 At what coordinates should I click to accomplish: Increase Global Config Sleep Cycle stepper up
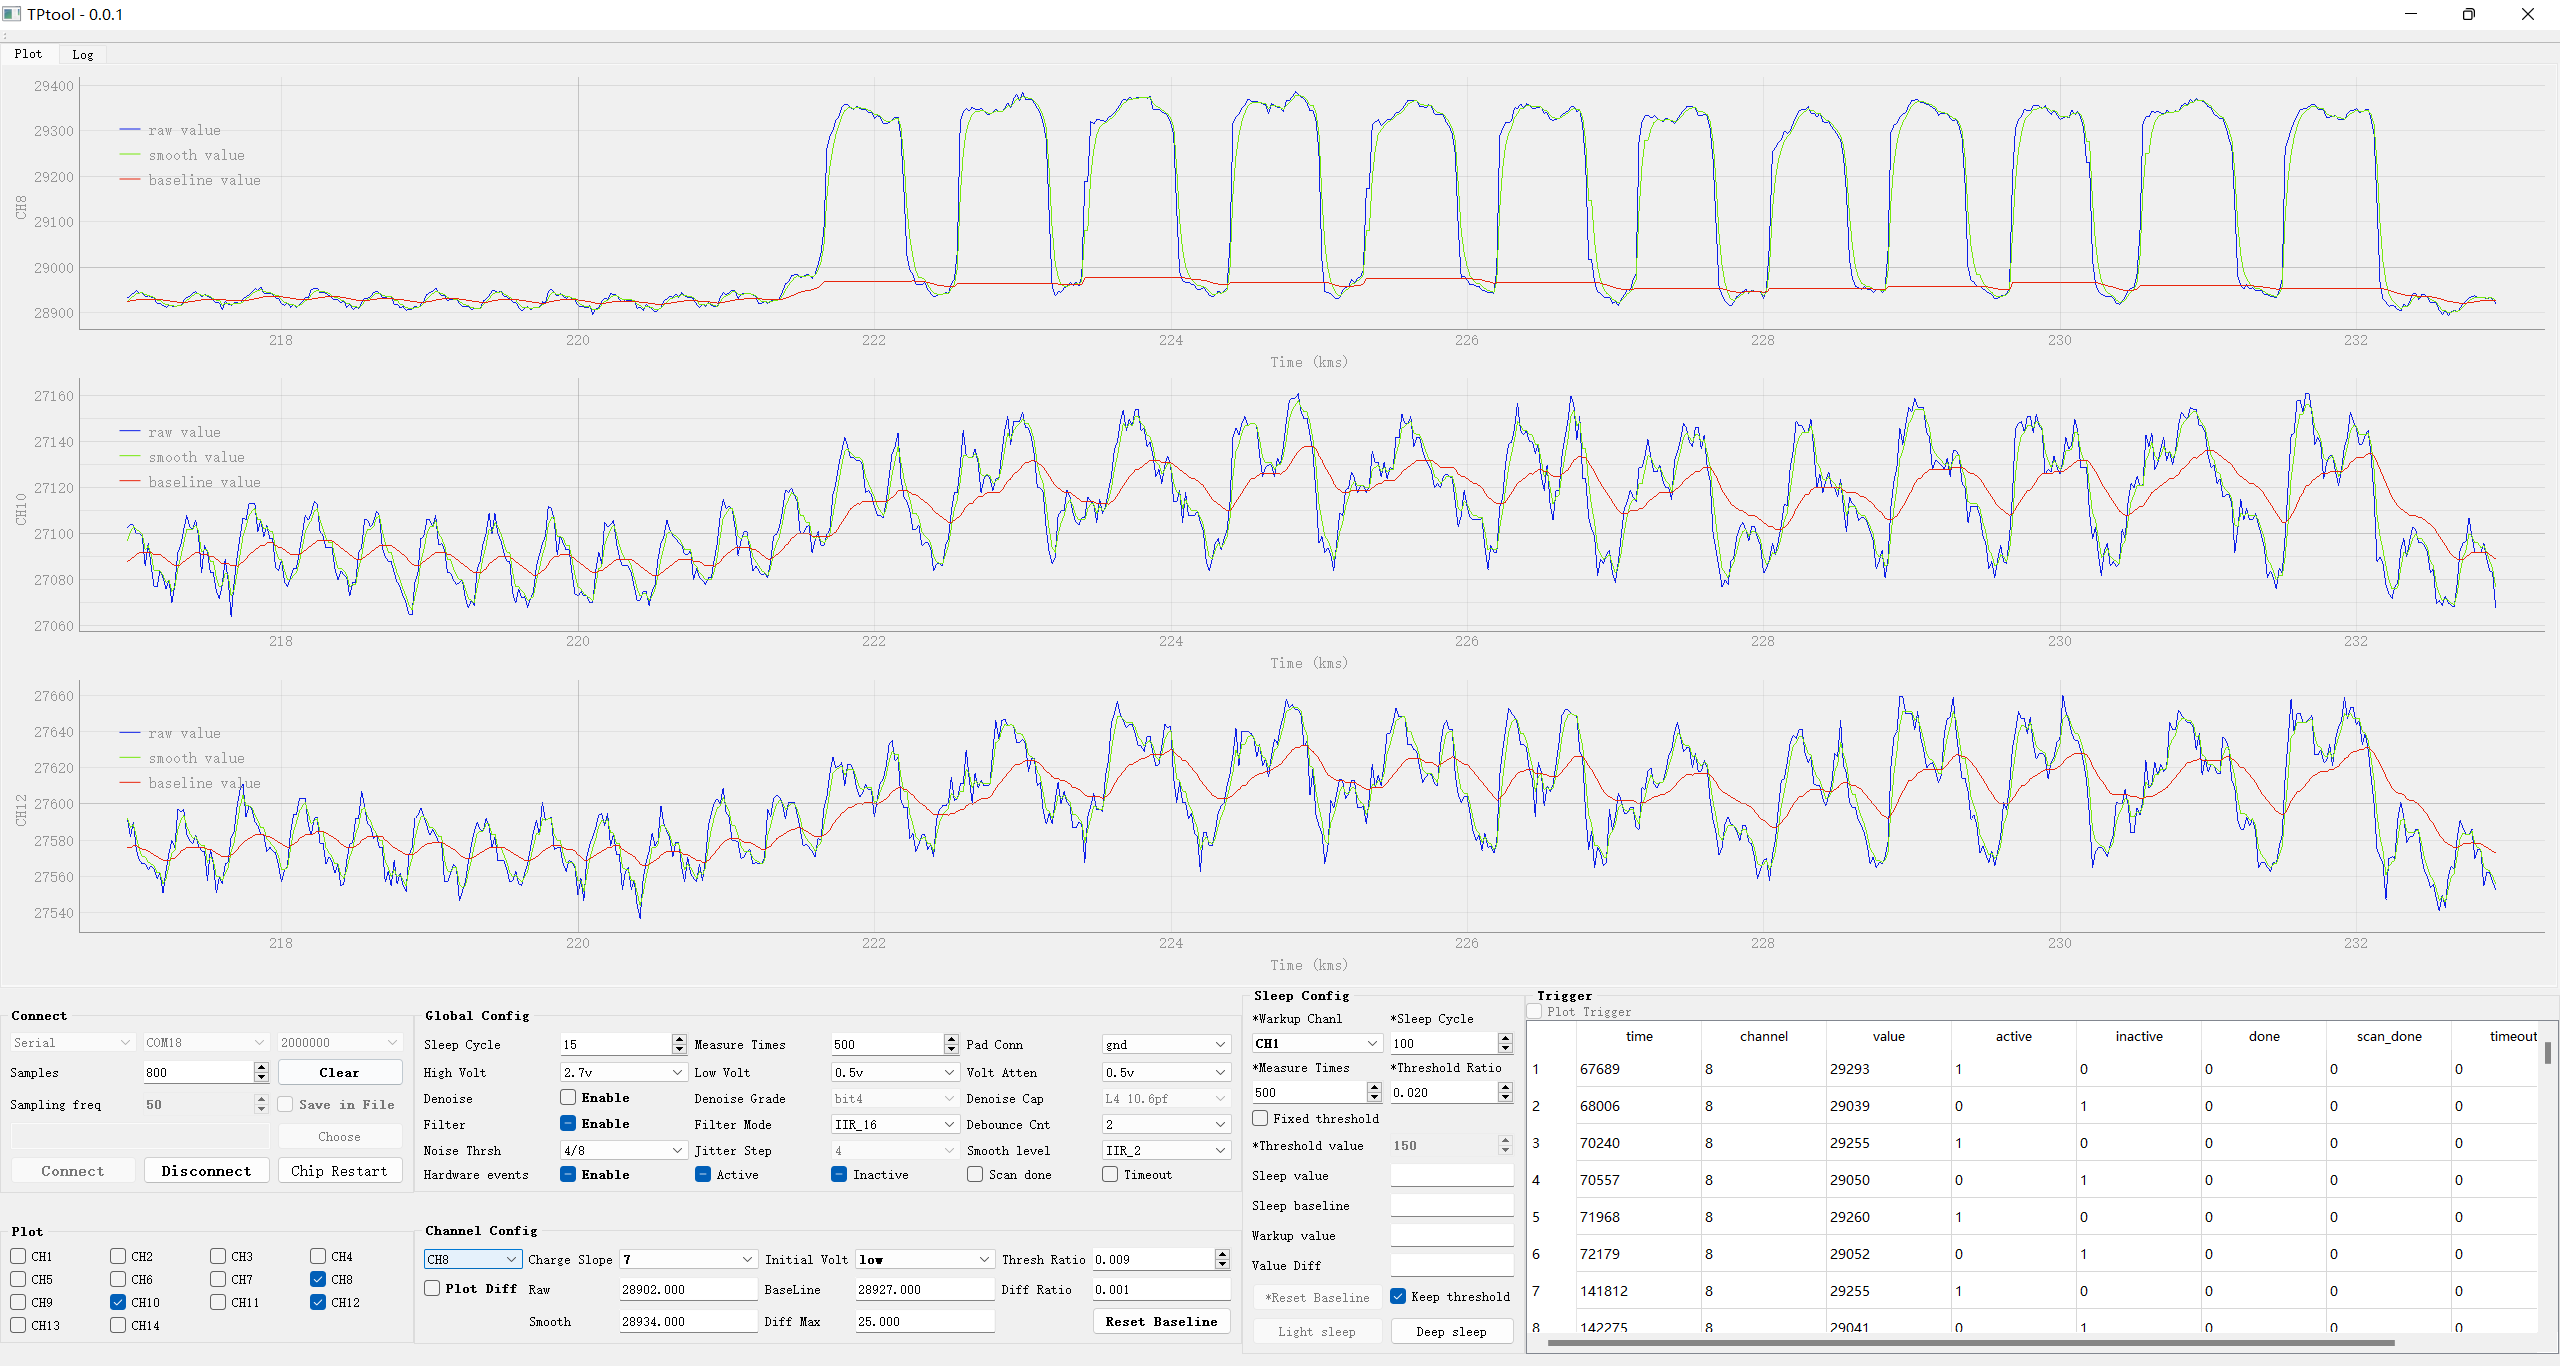pyautogui.click(x=679, y=1039)
